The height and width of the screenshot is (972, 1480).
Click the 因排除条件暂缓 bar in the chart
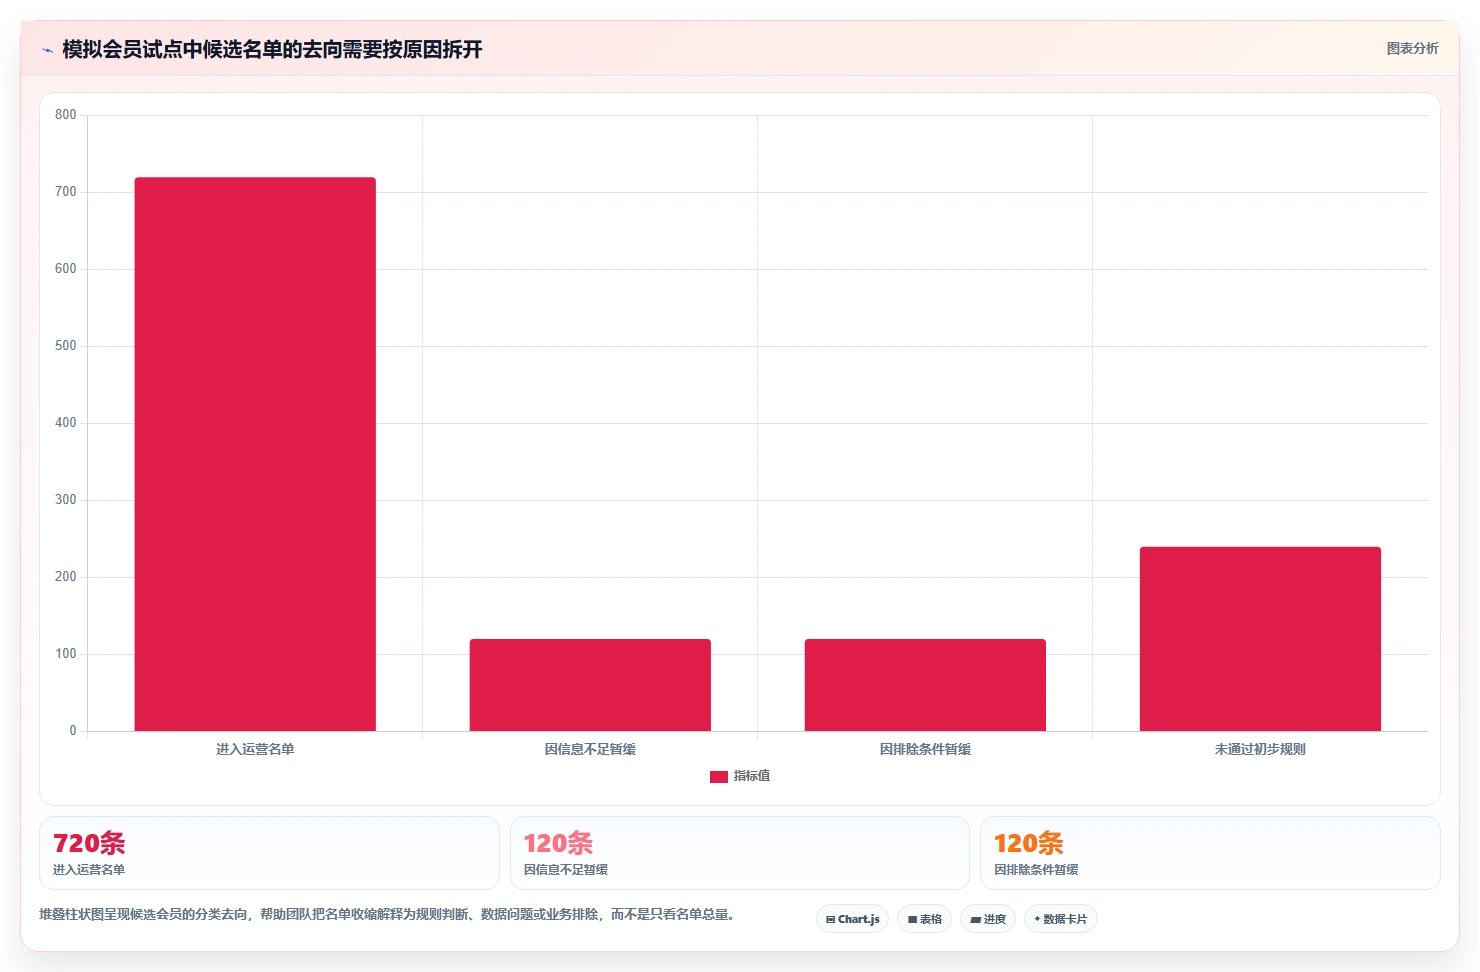(925, 685)
